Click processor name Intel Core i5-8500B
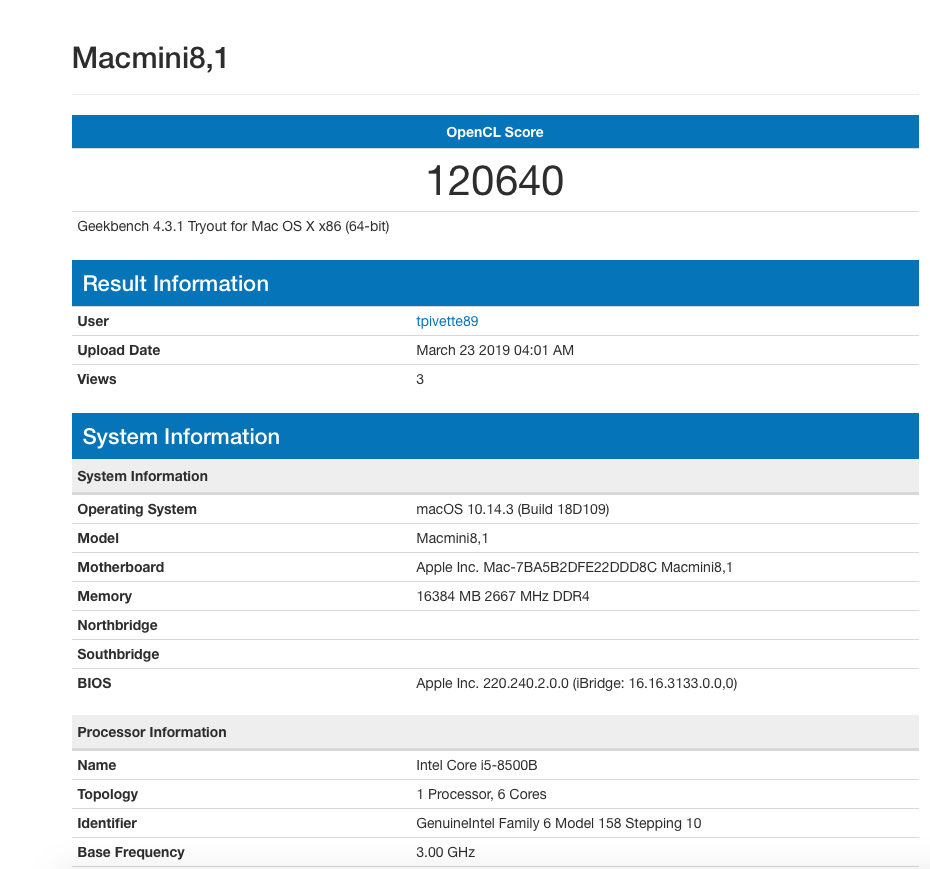Image resolution: width=930 pixels, height=869 pixels. click(477, 765)
